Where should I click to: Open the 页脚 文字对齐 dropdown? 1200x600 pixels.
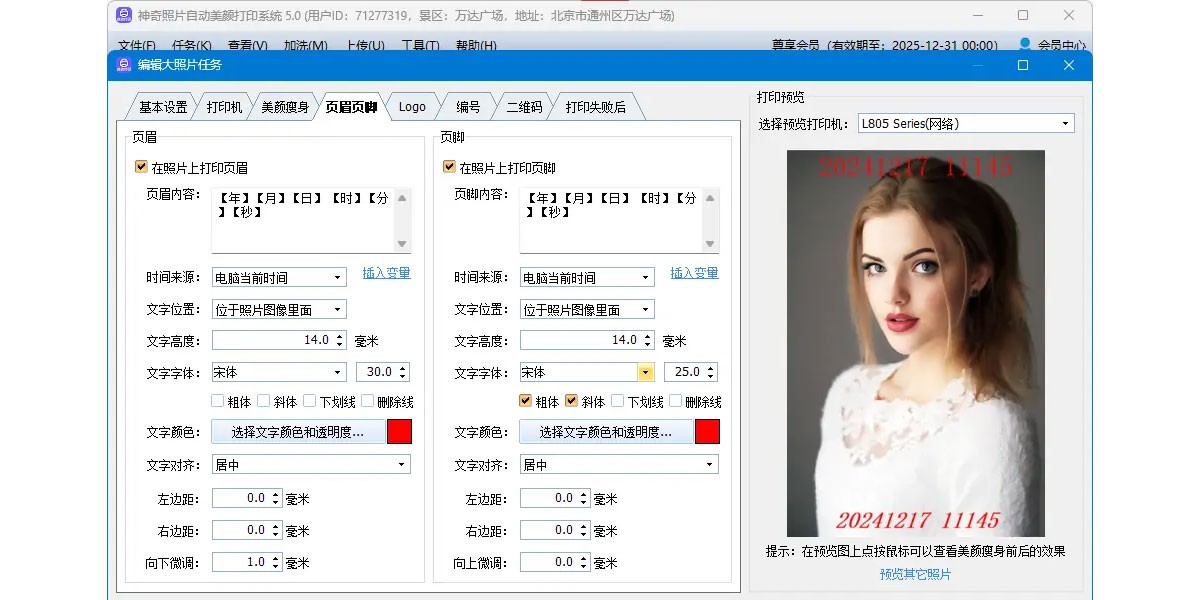tap(710, 465)
